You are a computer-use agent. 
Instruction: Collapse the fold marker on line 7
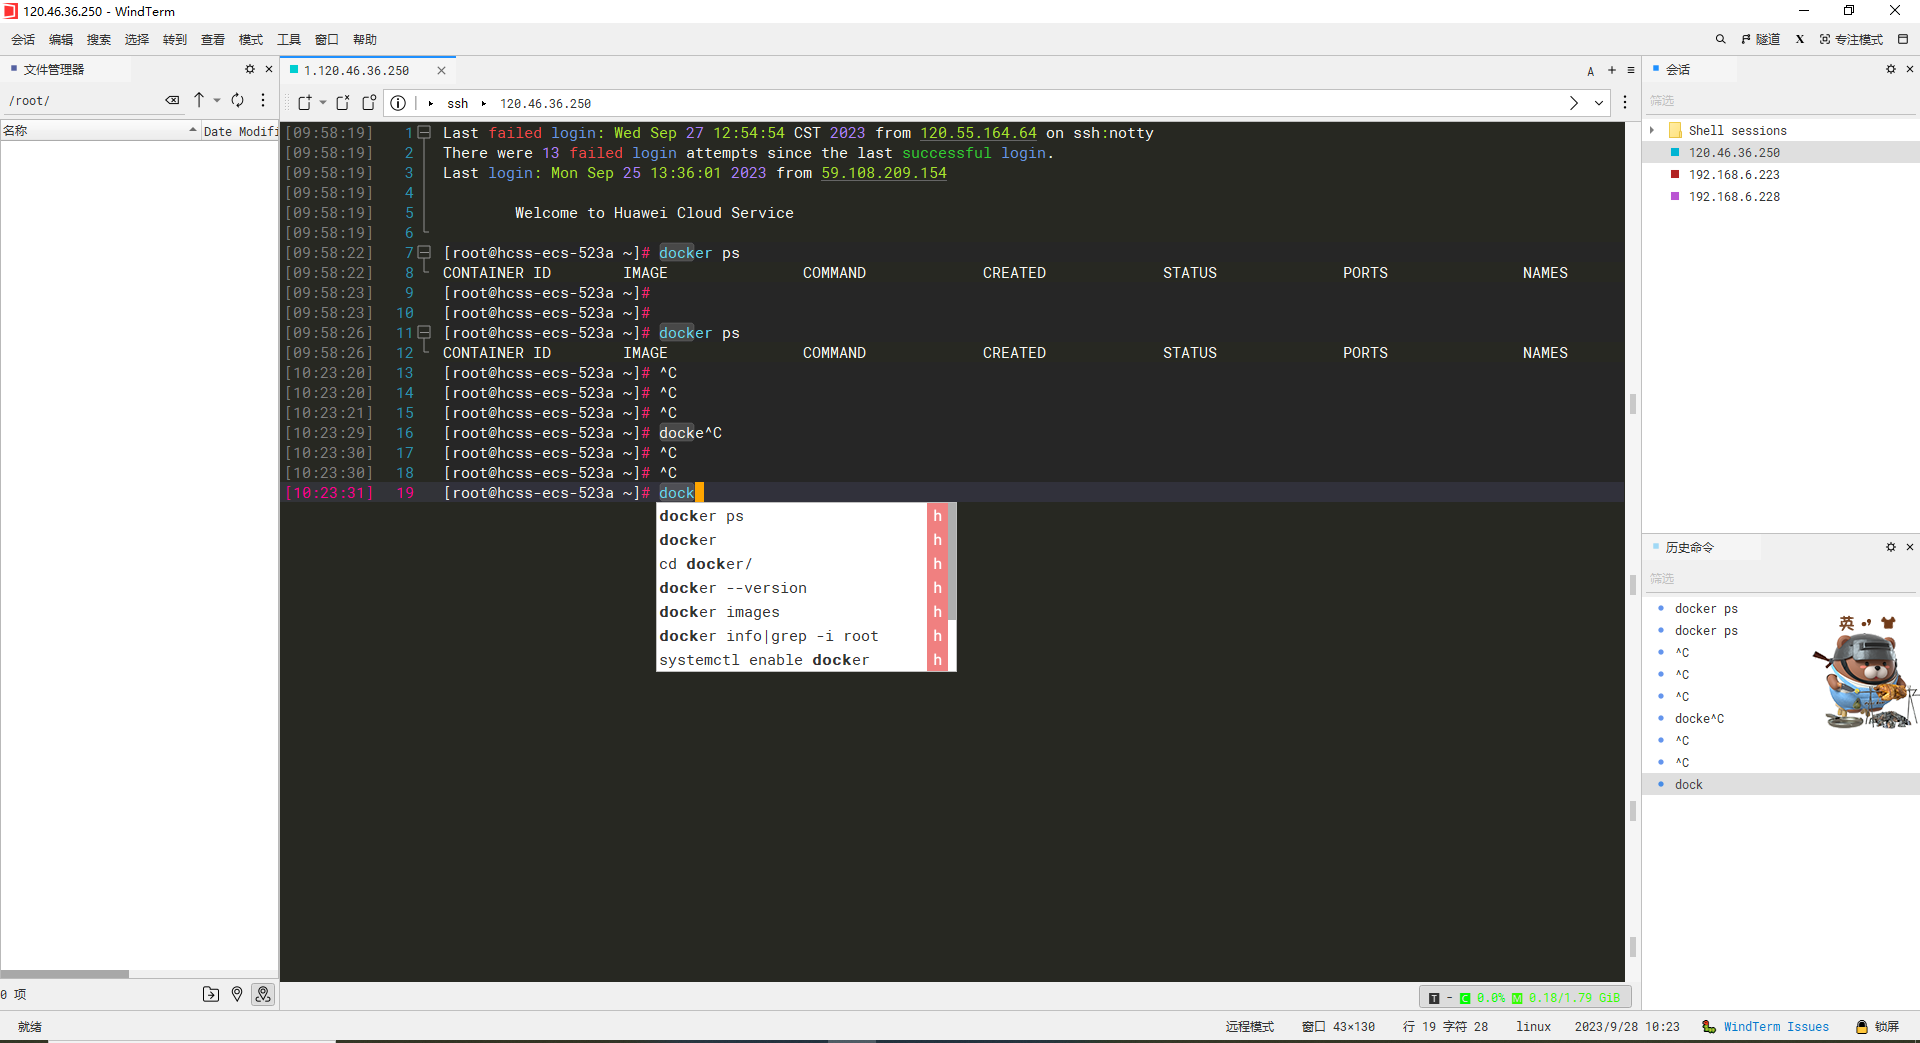[x=424, y=253]
